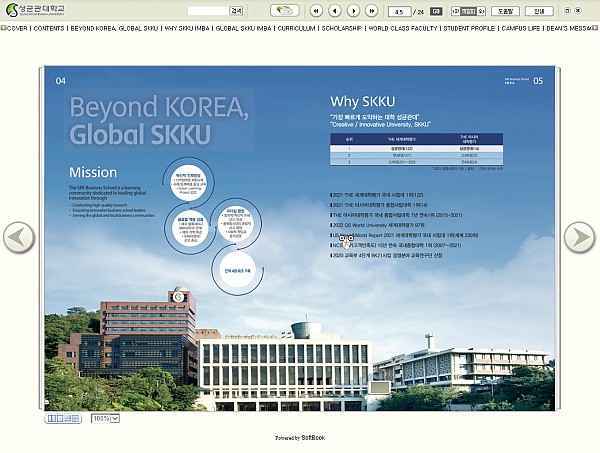Click the Sungkyunkwan University logo
Screen dimensions: 600x453
click(x=35, y=10)
